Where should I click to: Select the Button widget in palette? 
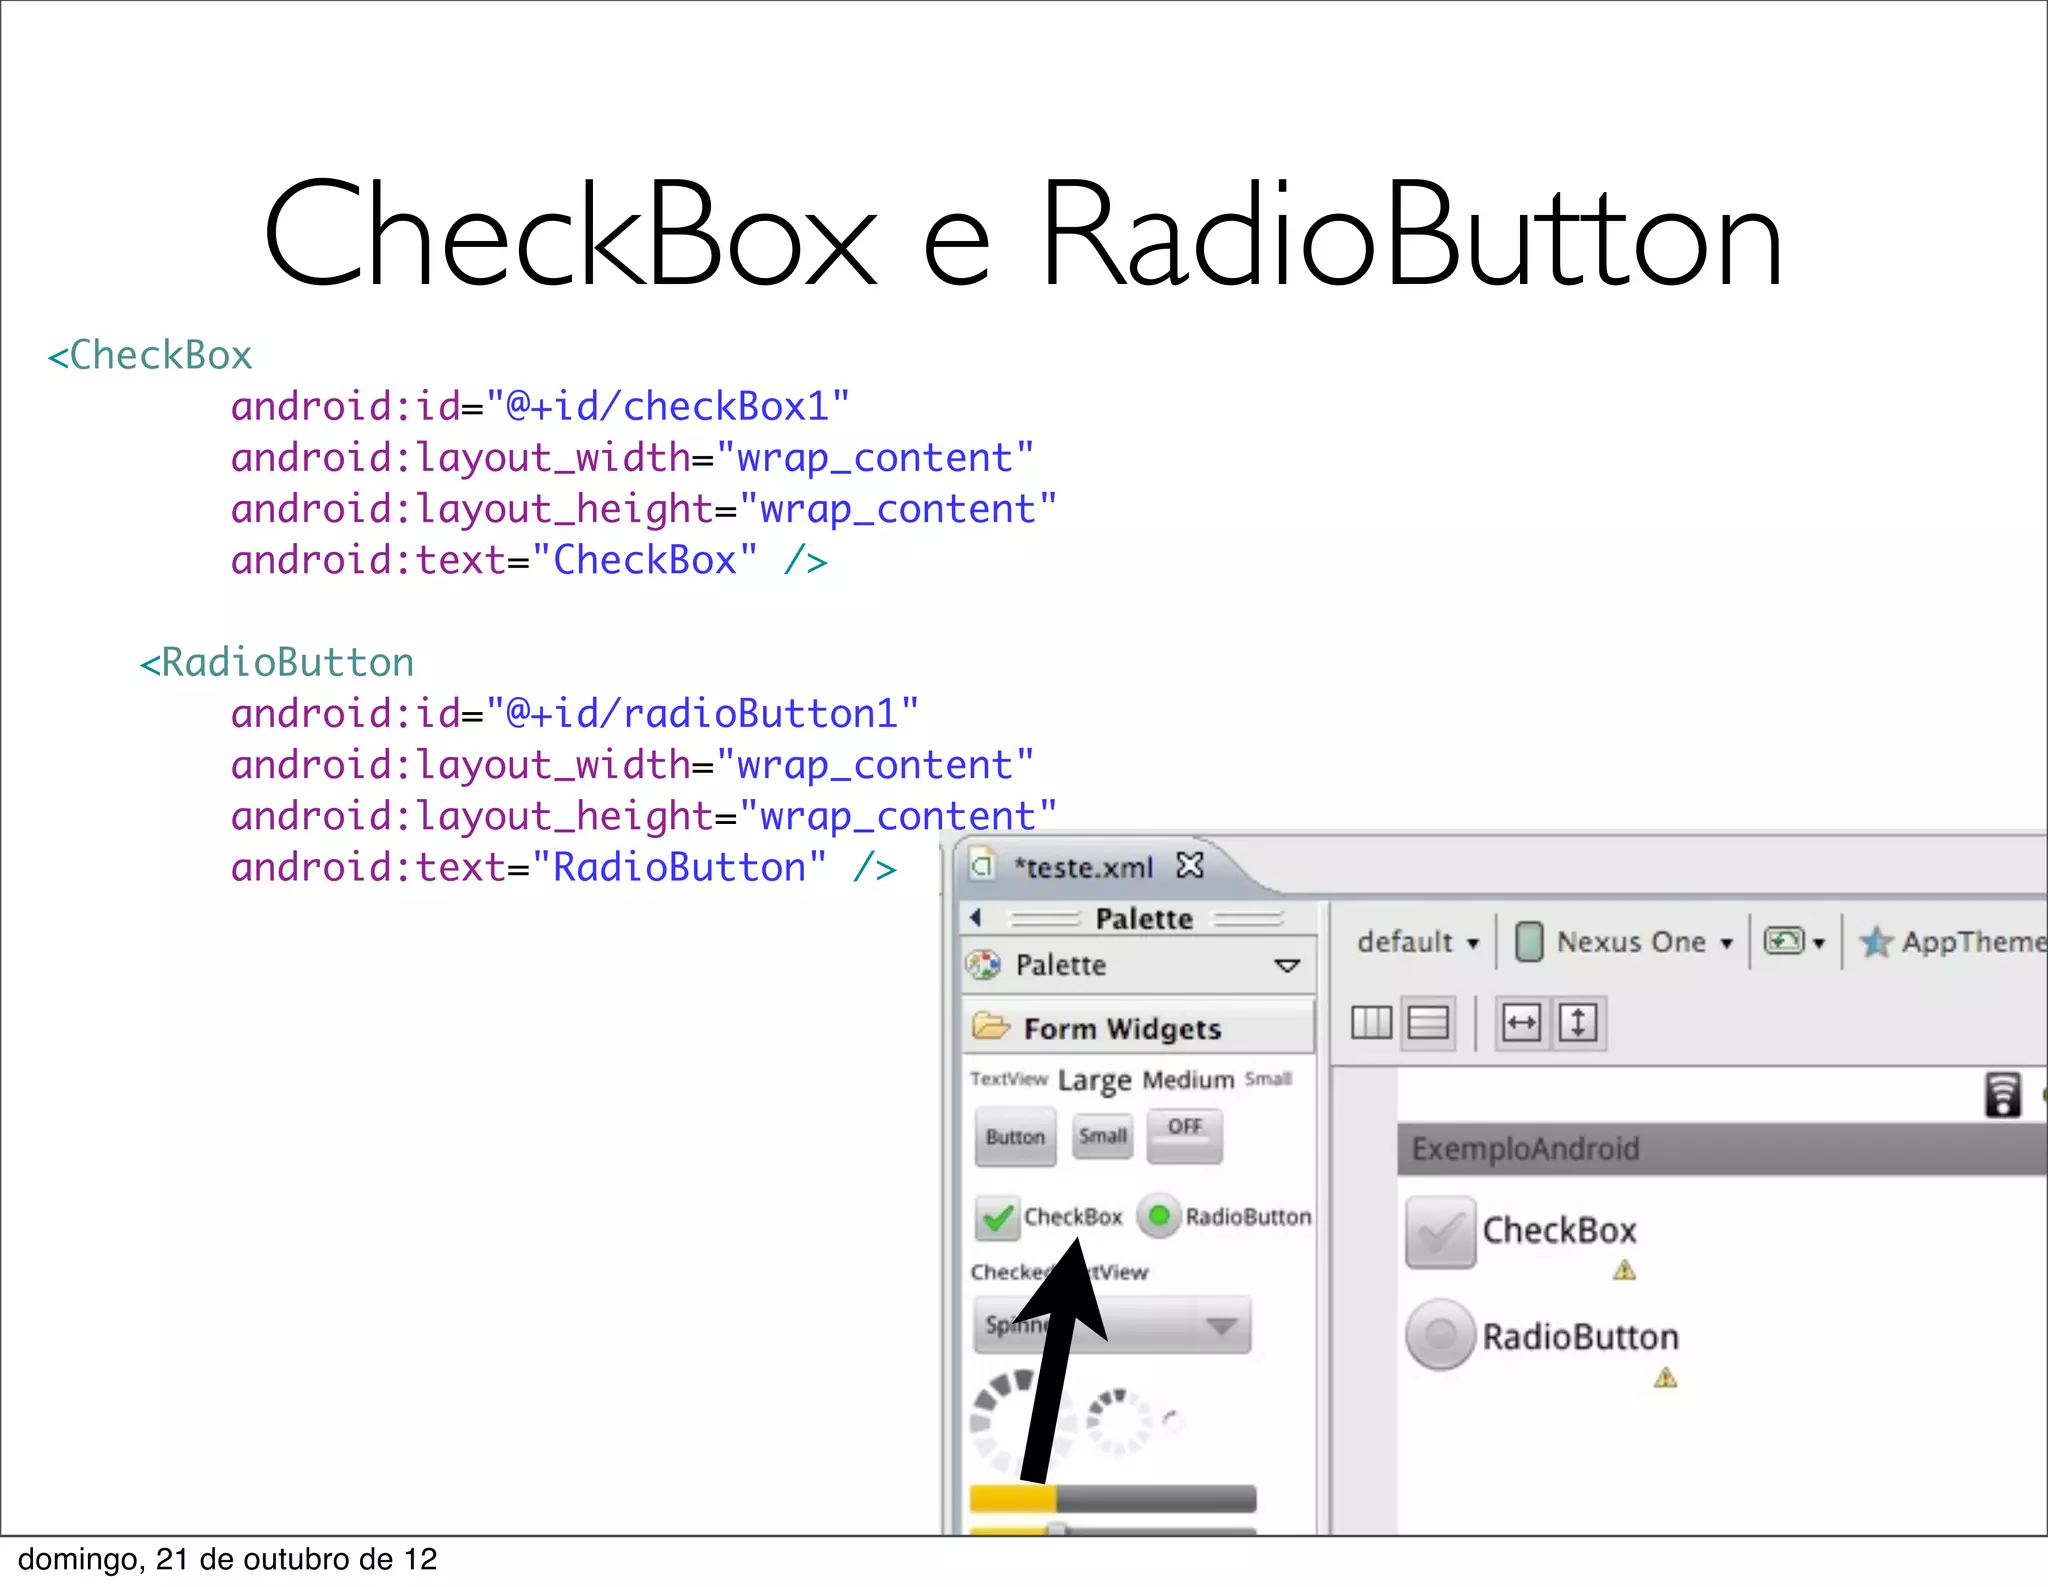[1015, 1137]
